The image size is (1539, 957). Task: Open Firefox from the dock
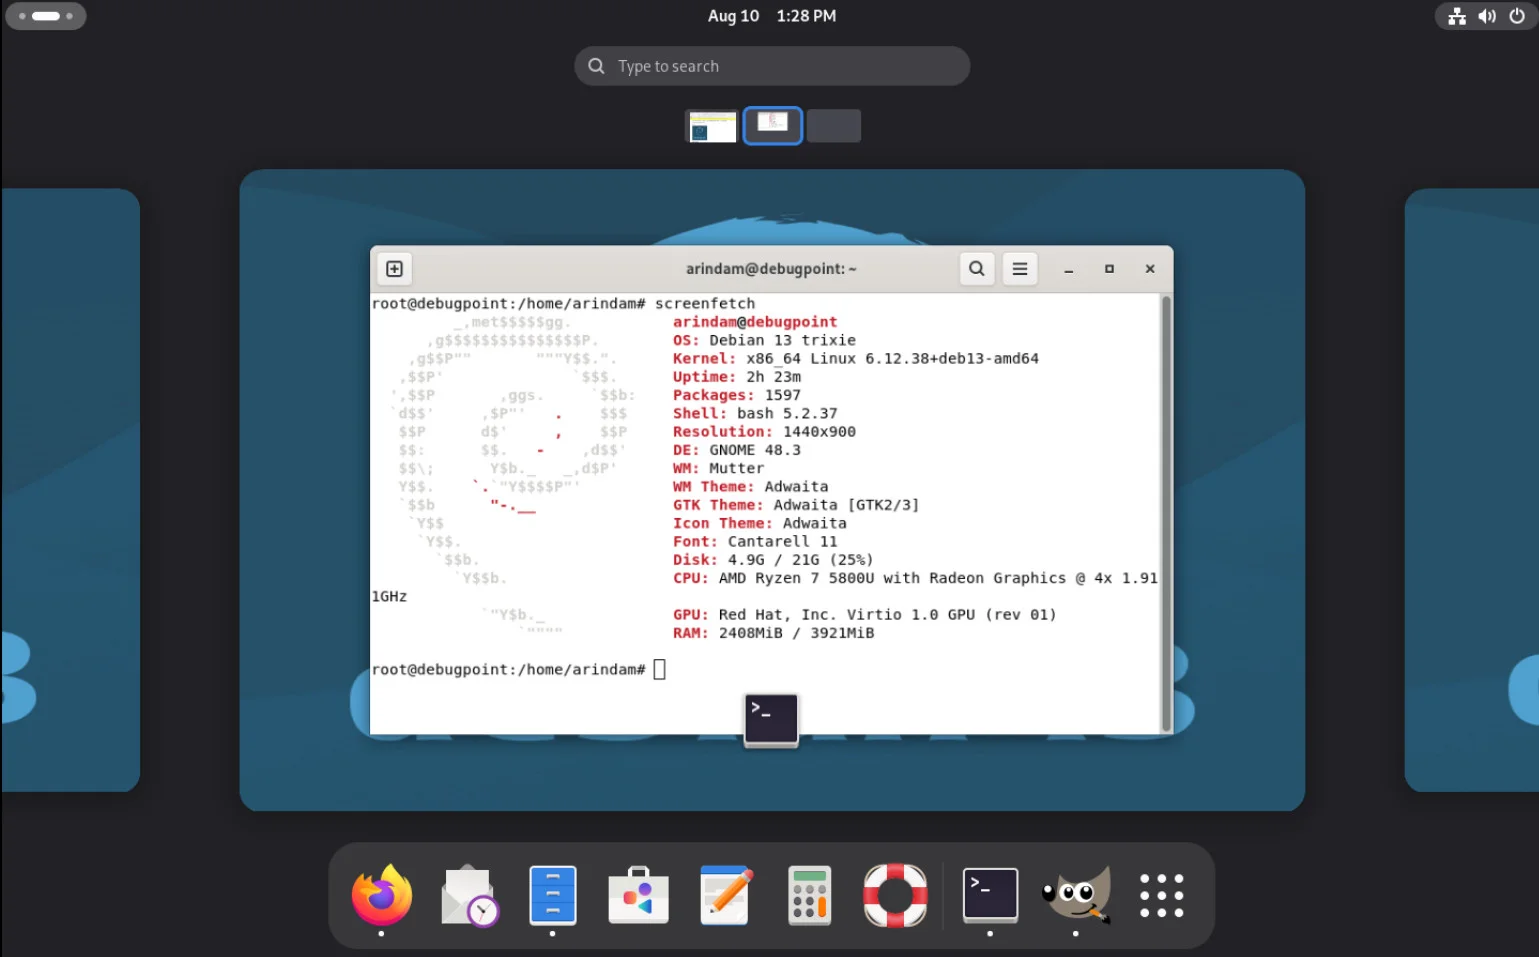[381, 895]
